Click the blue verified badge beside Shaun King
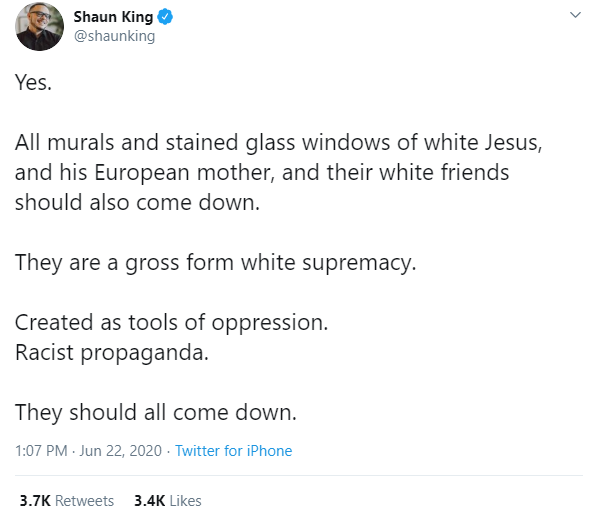The height and width of the screenshot is (525, 597). [165, 17]
